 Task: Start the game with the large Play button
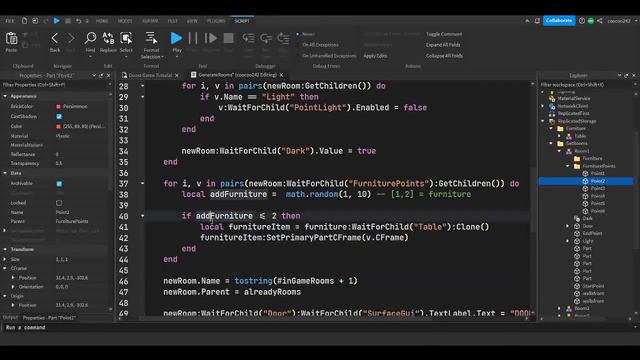[x=176, y=38]
